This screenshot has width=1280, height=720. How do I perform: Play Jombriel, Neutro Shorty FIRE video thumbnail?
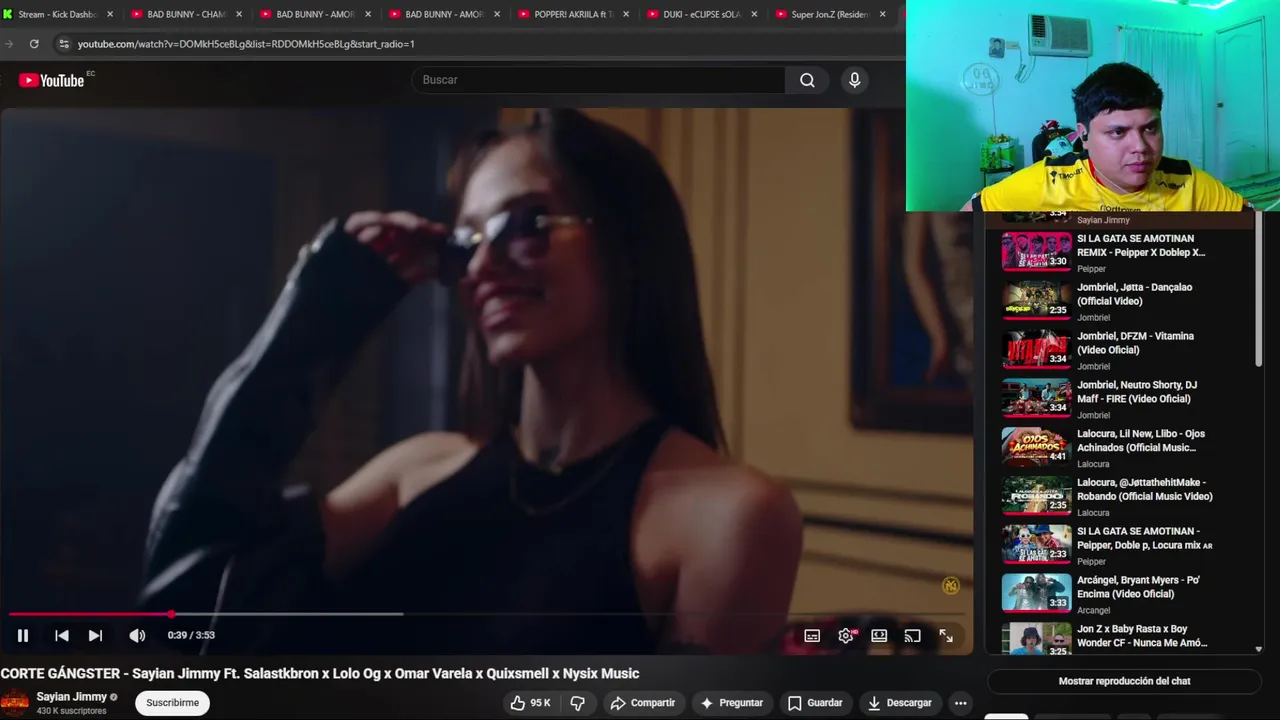click(1036, 397)
